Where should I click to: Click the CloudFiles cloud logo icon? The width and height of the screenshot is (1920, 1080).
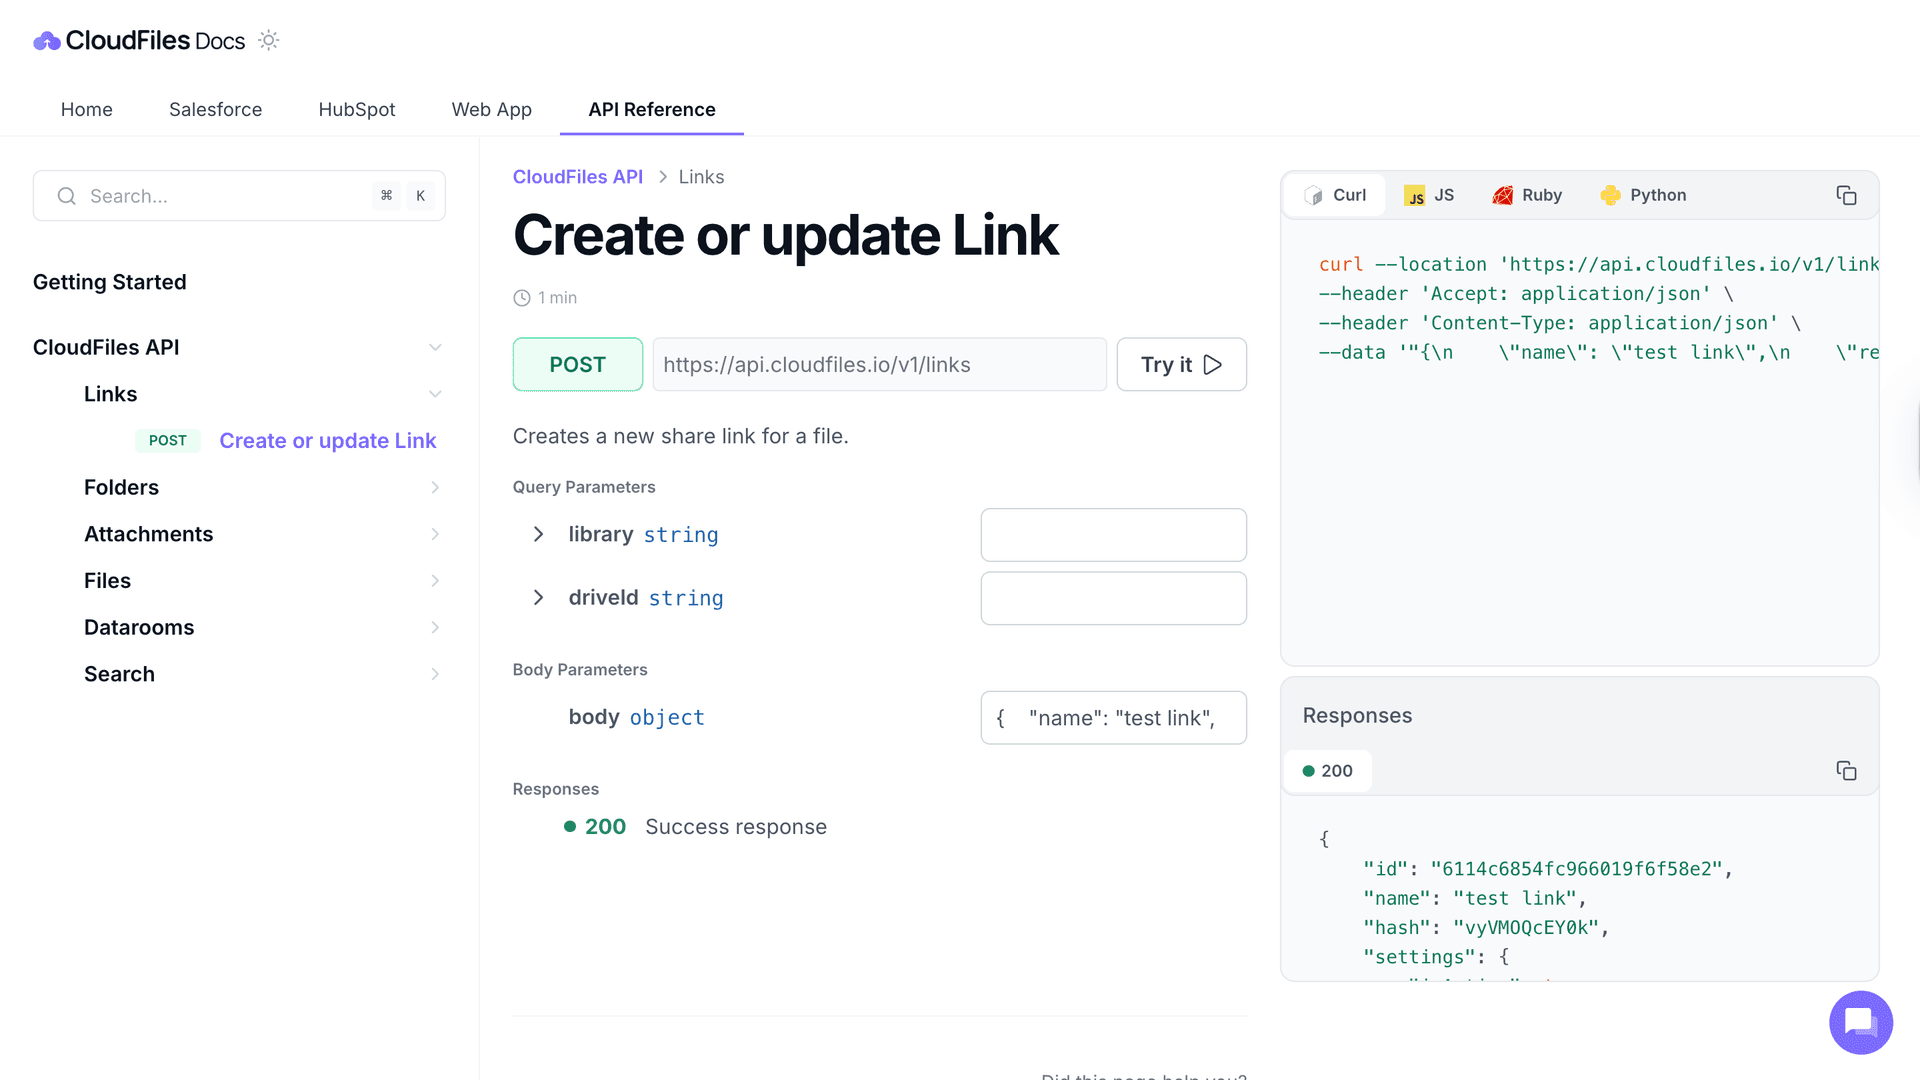[47, 41]
